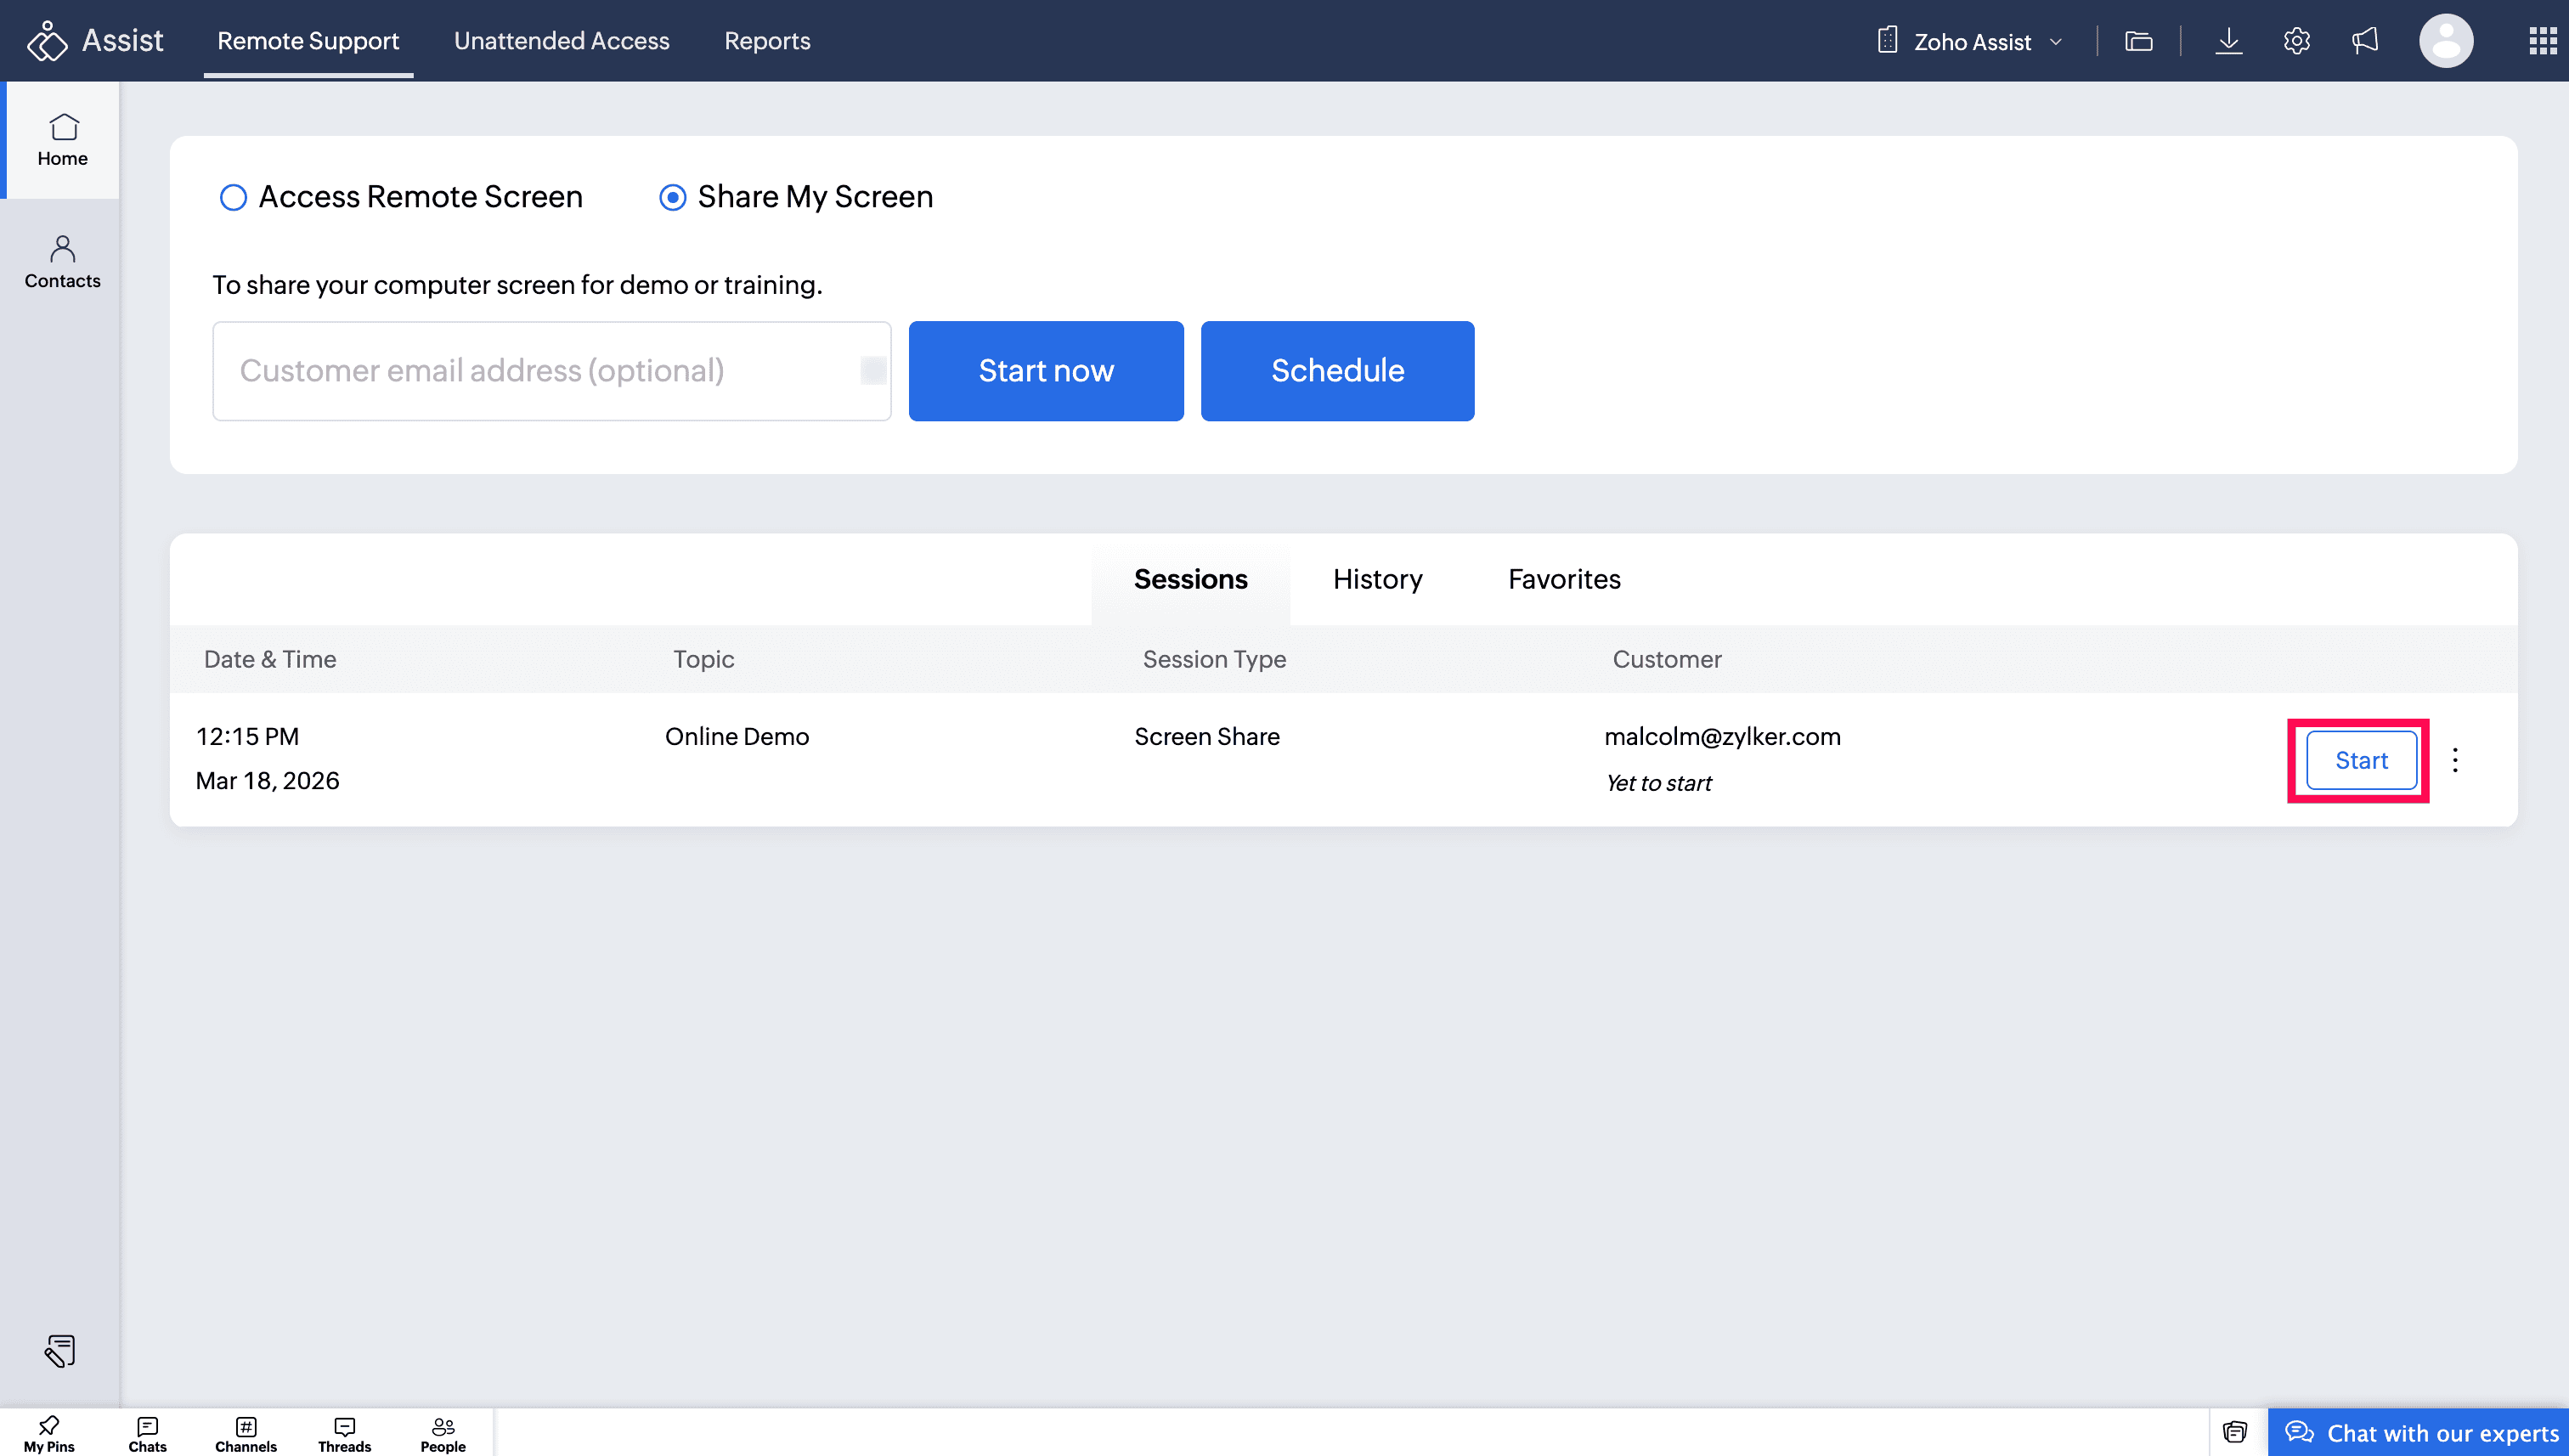
Task: Click the Start now button
Action: [1046, 371]
